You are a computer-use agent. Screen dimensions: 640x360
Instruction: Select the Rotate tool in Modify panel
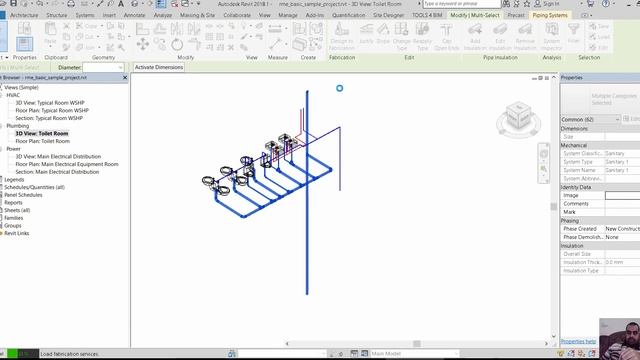tap(177, 44)
